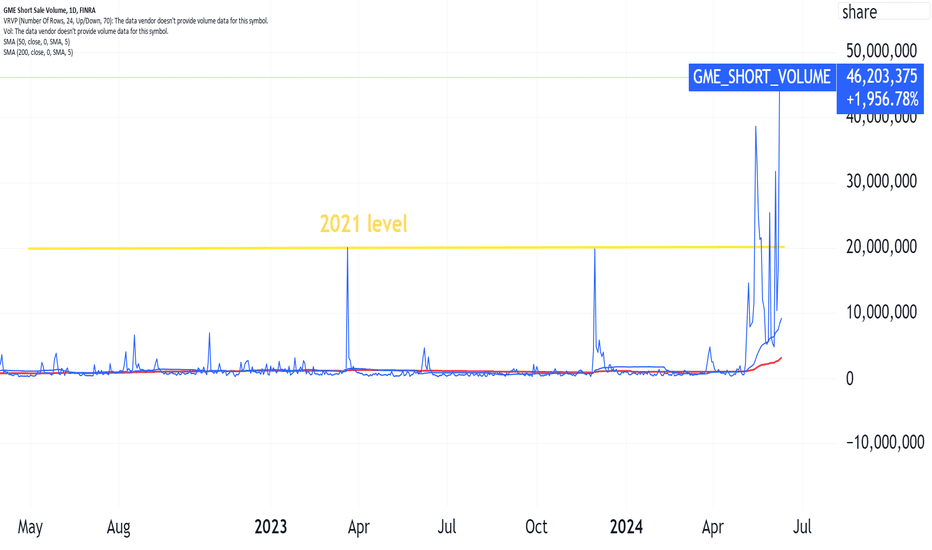
Task: Click the 46,203,375 last value label
Action: click(x=881, y=76)
